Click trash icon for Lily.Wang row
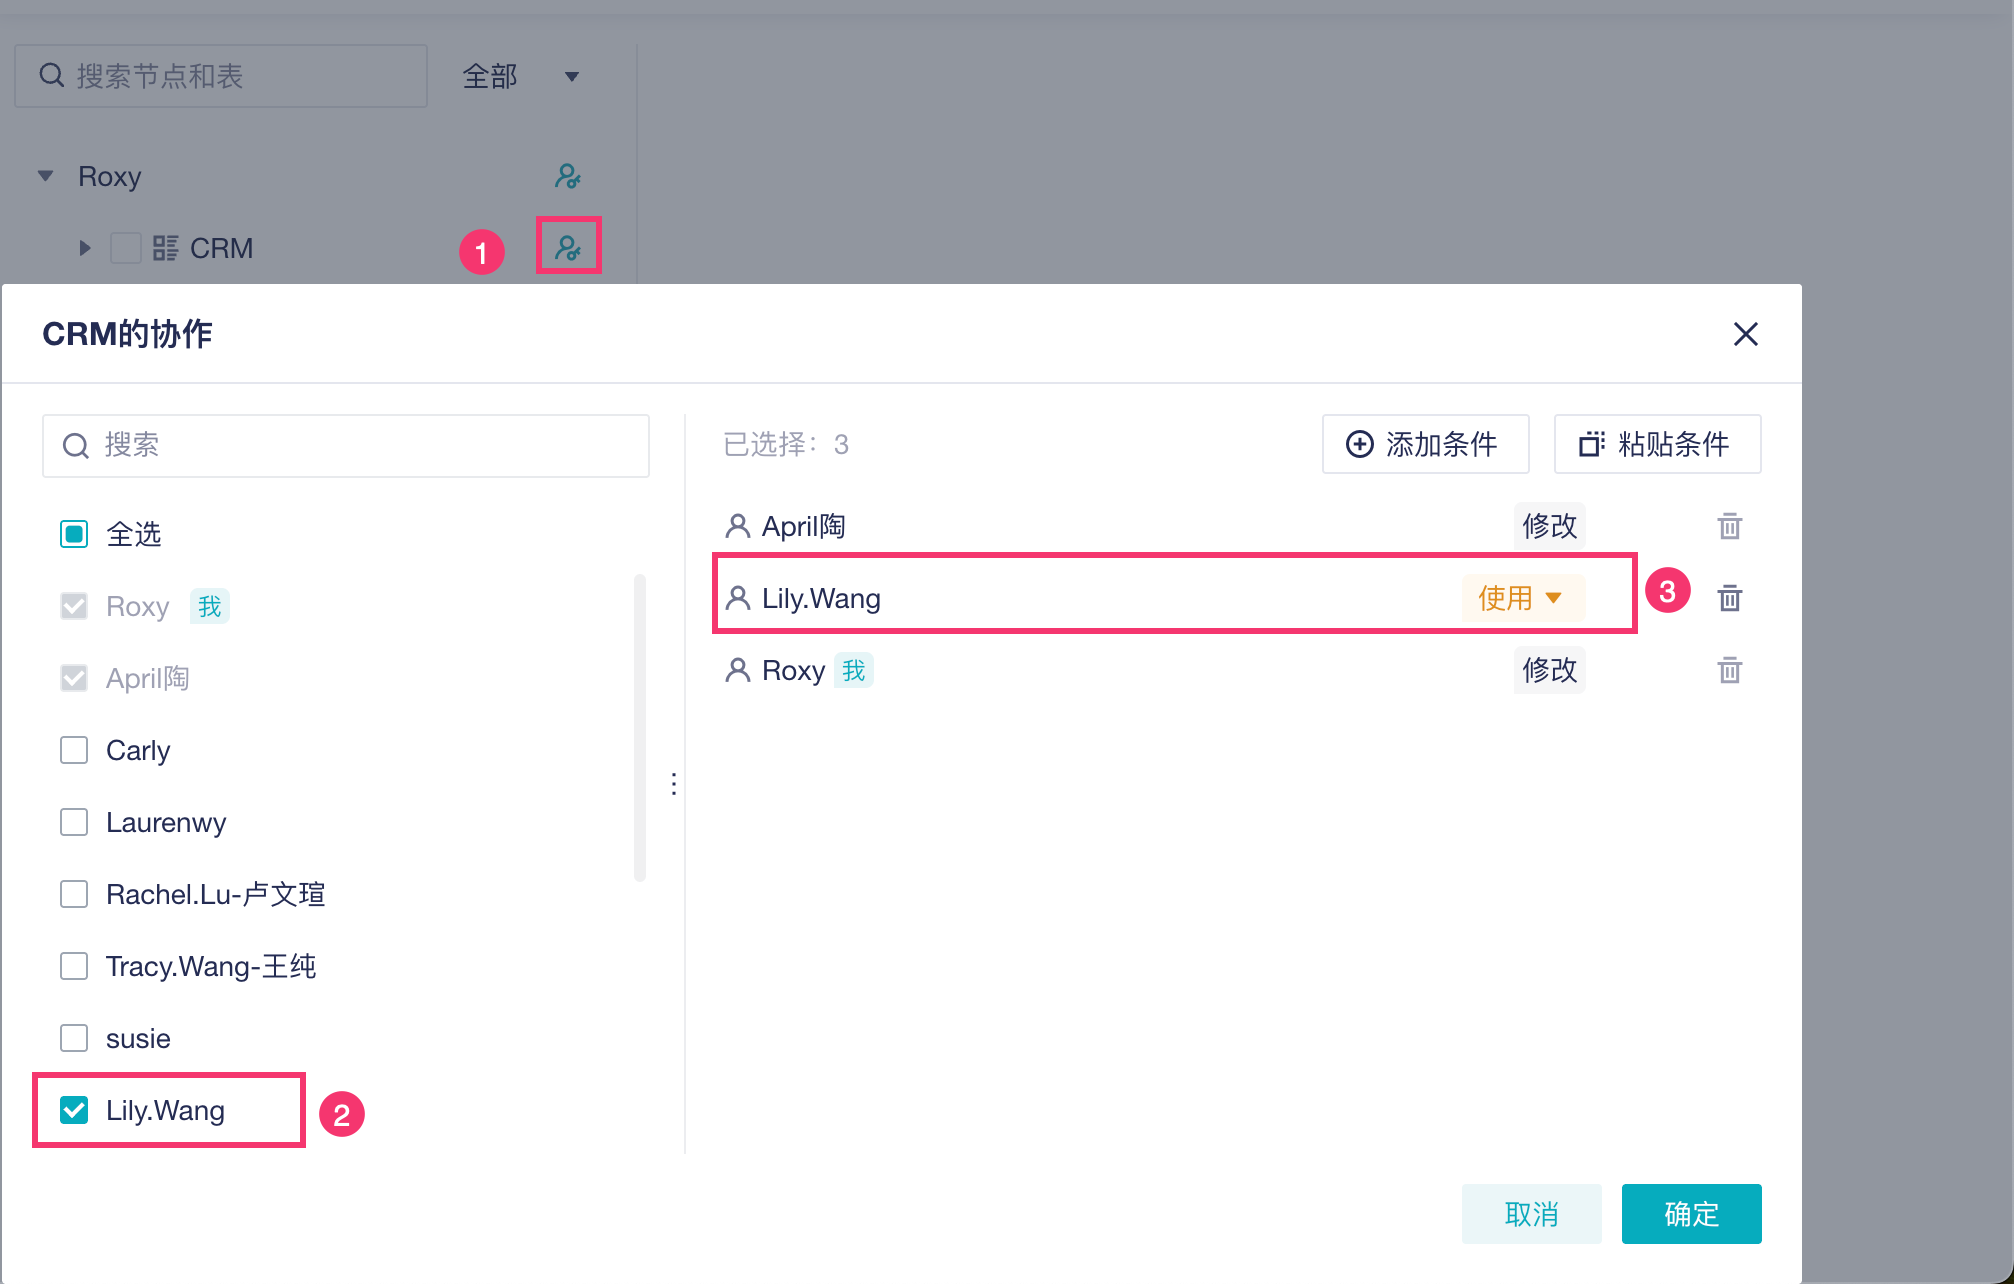Image resolution: width=2014 pixels, height=1284 pixels. tap(1729, 598)
